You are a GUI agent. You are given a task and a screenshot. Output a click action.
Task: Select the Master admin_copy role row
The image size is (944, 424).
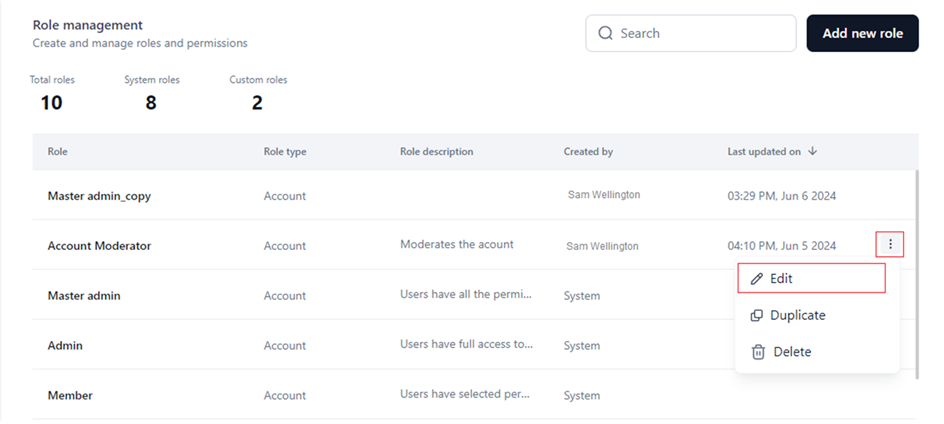point(99,196)
